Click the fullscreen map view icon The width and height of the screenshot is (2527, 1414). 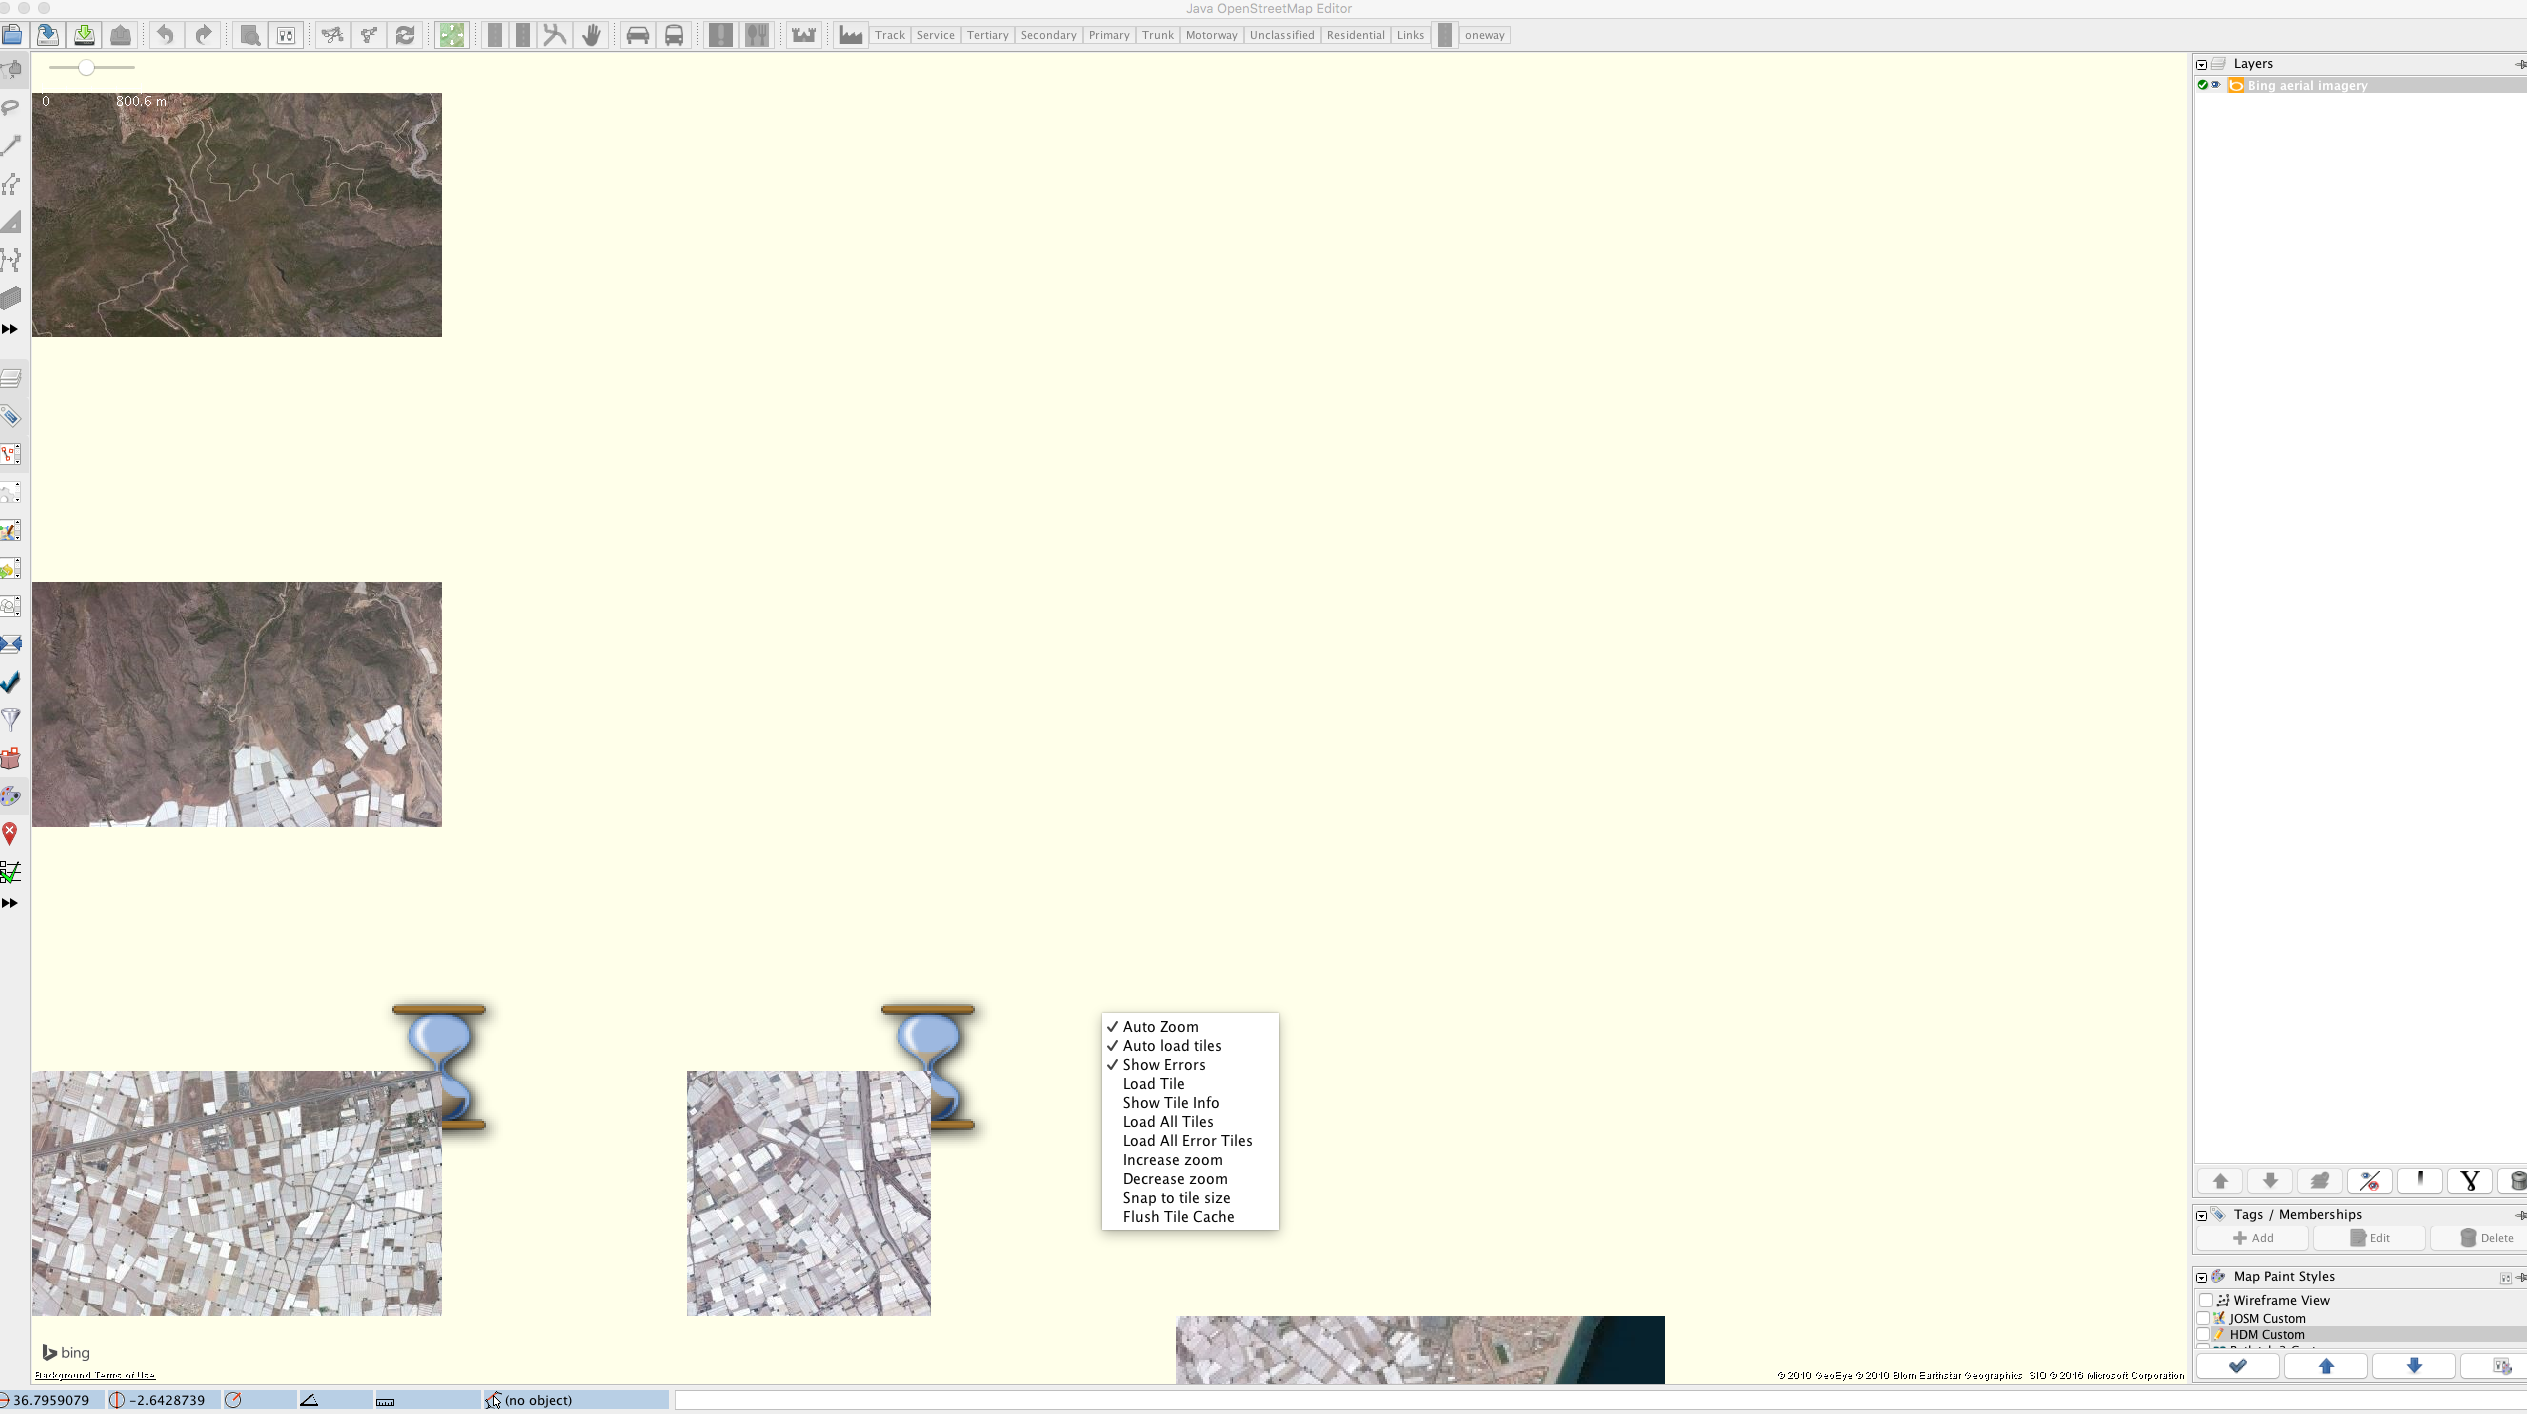pyautogui.click(x=452, y=36)
